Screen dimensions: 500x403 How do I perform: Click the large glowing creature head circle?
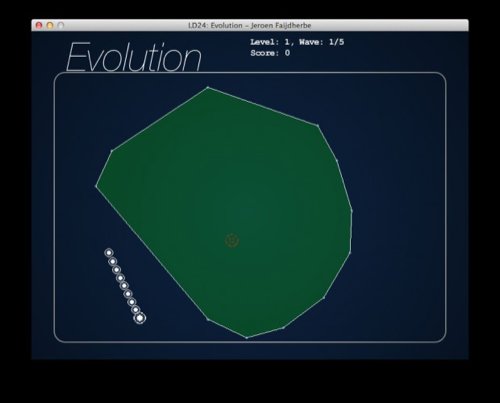[x=140, y=318]
